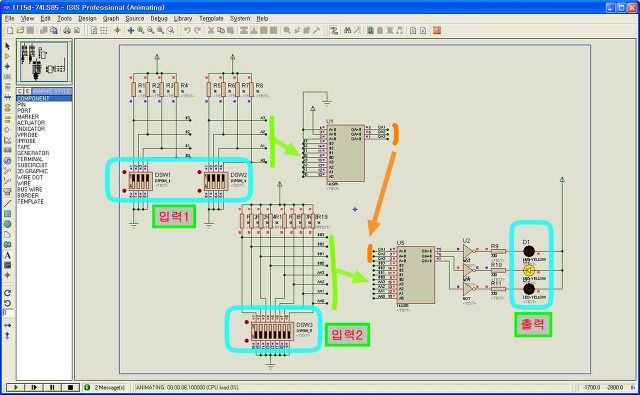Stop the running simulation

(x=70, y=387)
